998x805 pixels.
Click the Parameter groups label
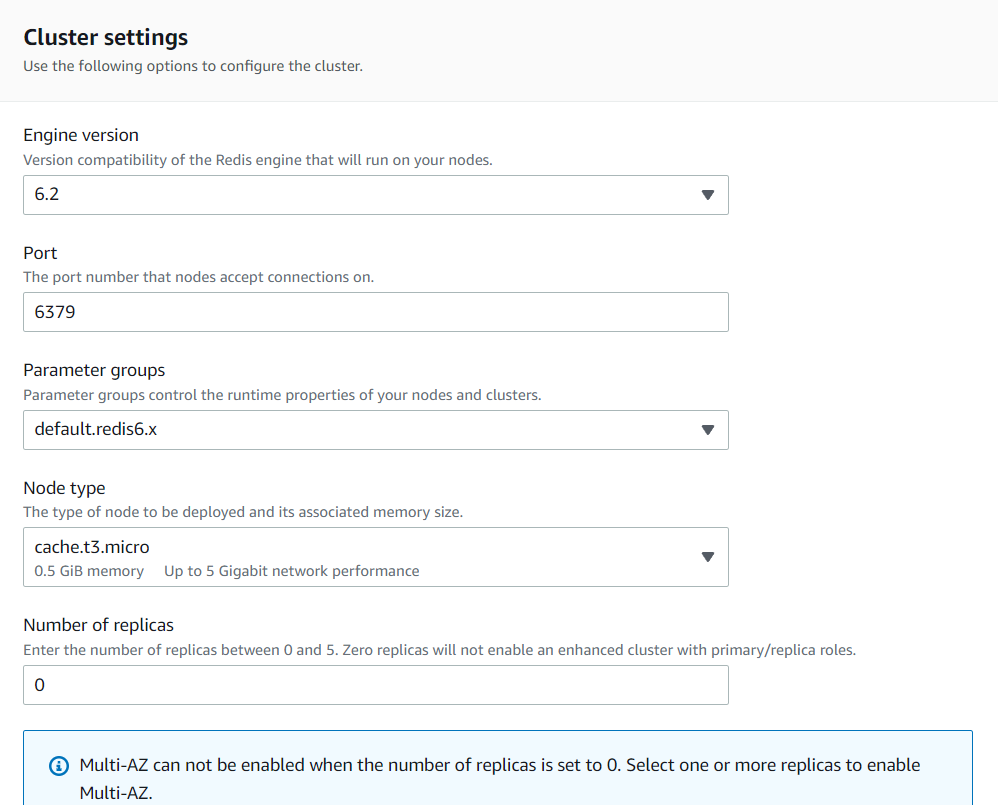click(94, 369)
